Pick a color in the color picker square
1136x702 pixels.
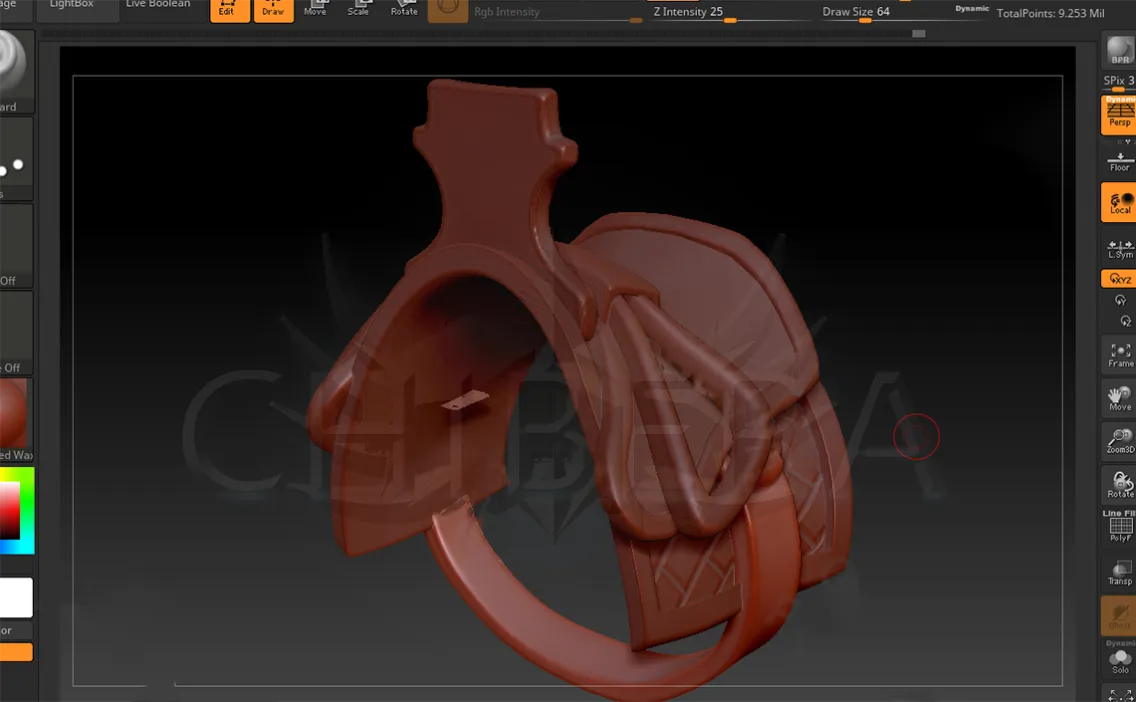tap(10, 508)
